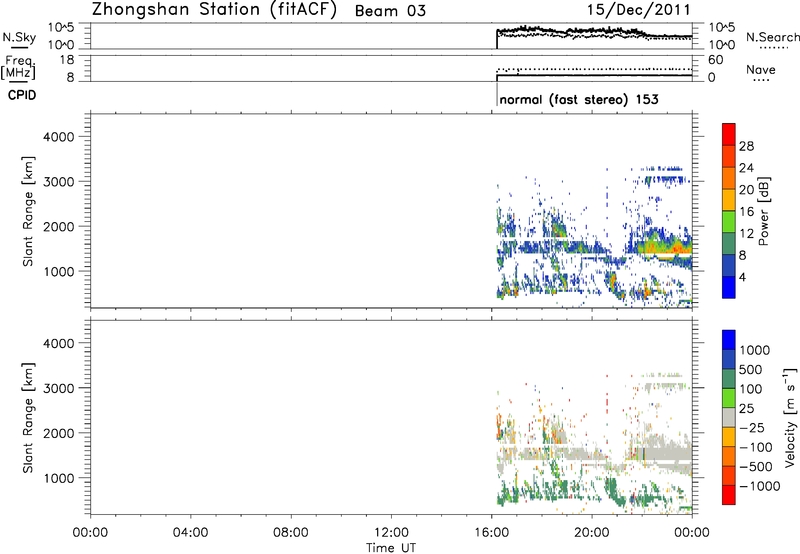
Task: Click the gray band of Velocity color bar
Action: coord(729,417)
